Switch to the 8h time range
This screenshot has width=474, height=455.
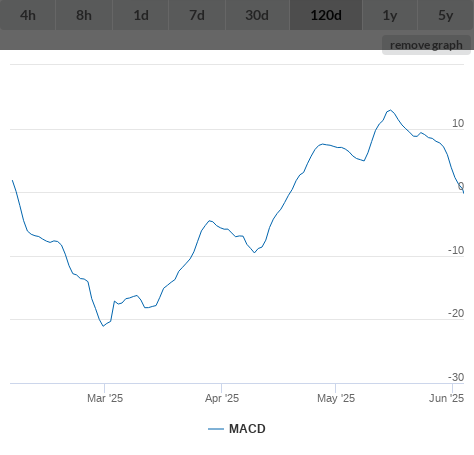(84, 15)
